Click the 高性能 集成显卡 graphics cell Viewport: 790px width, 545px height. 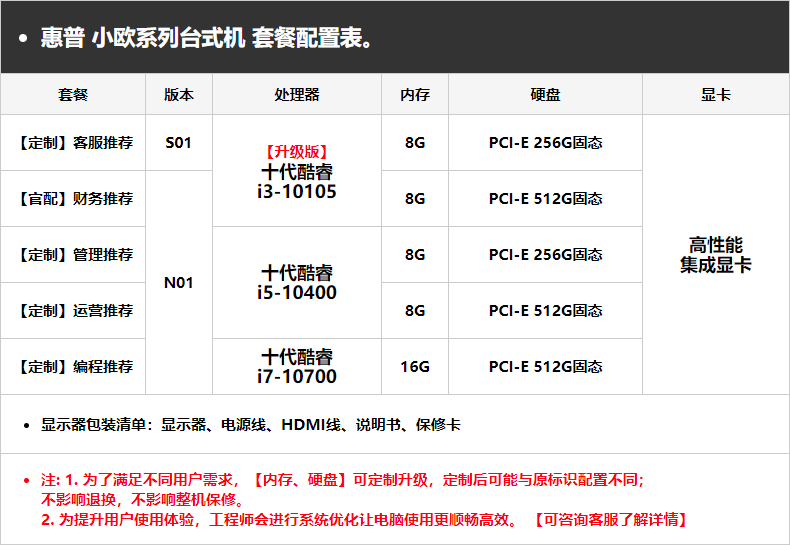[715, 254]
